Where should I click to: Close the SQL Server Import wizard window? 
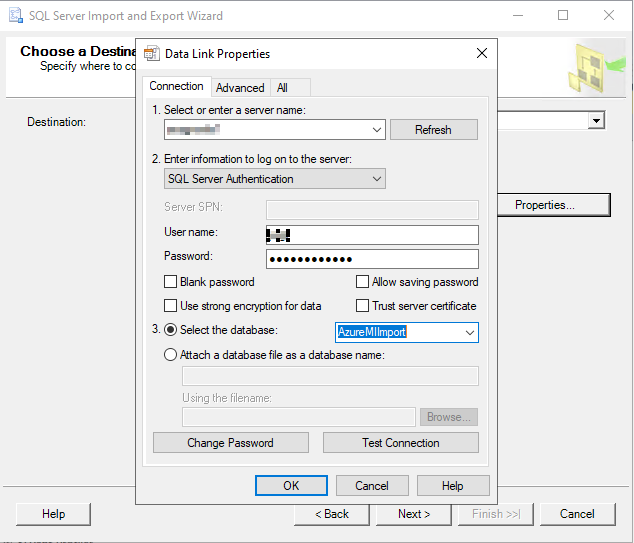click(609, 15)
